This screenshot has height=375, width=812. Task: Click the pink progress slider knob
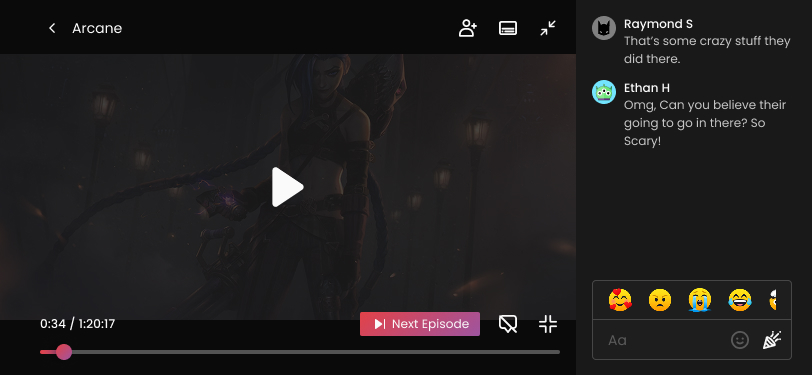click(64, 352)
